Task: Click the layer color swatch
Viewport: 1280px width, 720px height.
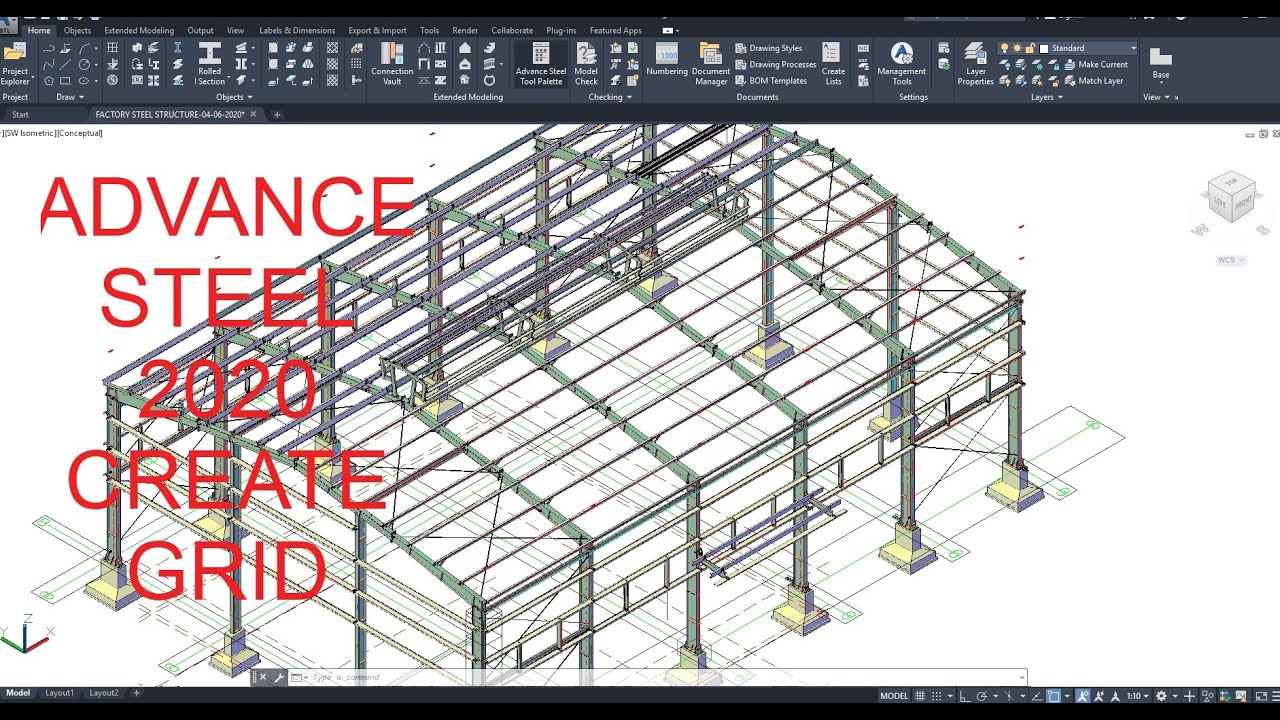Action: [1044, 48]
